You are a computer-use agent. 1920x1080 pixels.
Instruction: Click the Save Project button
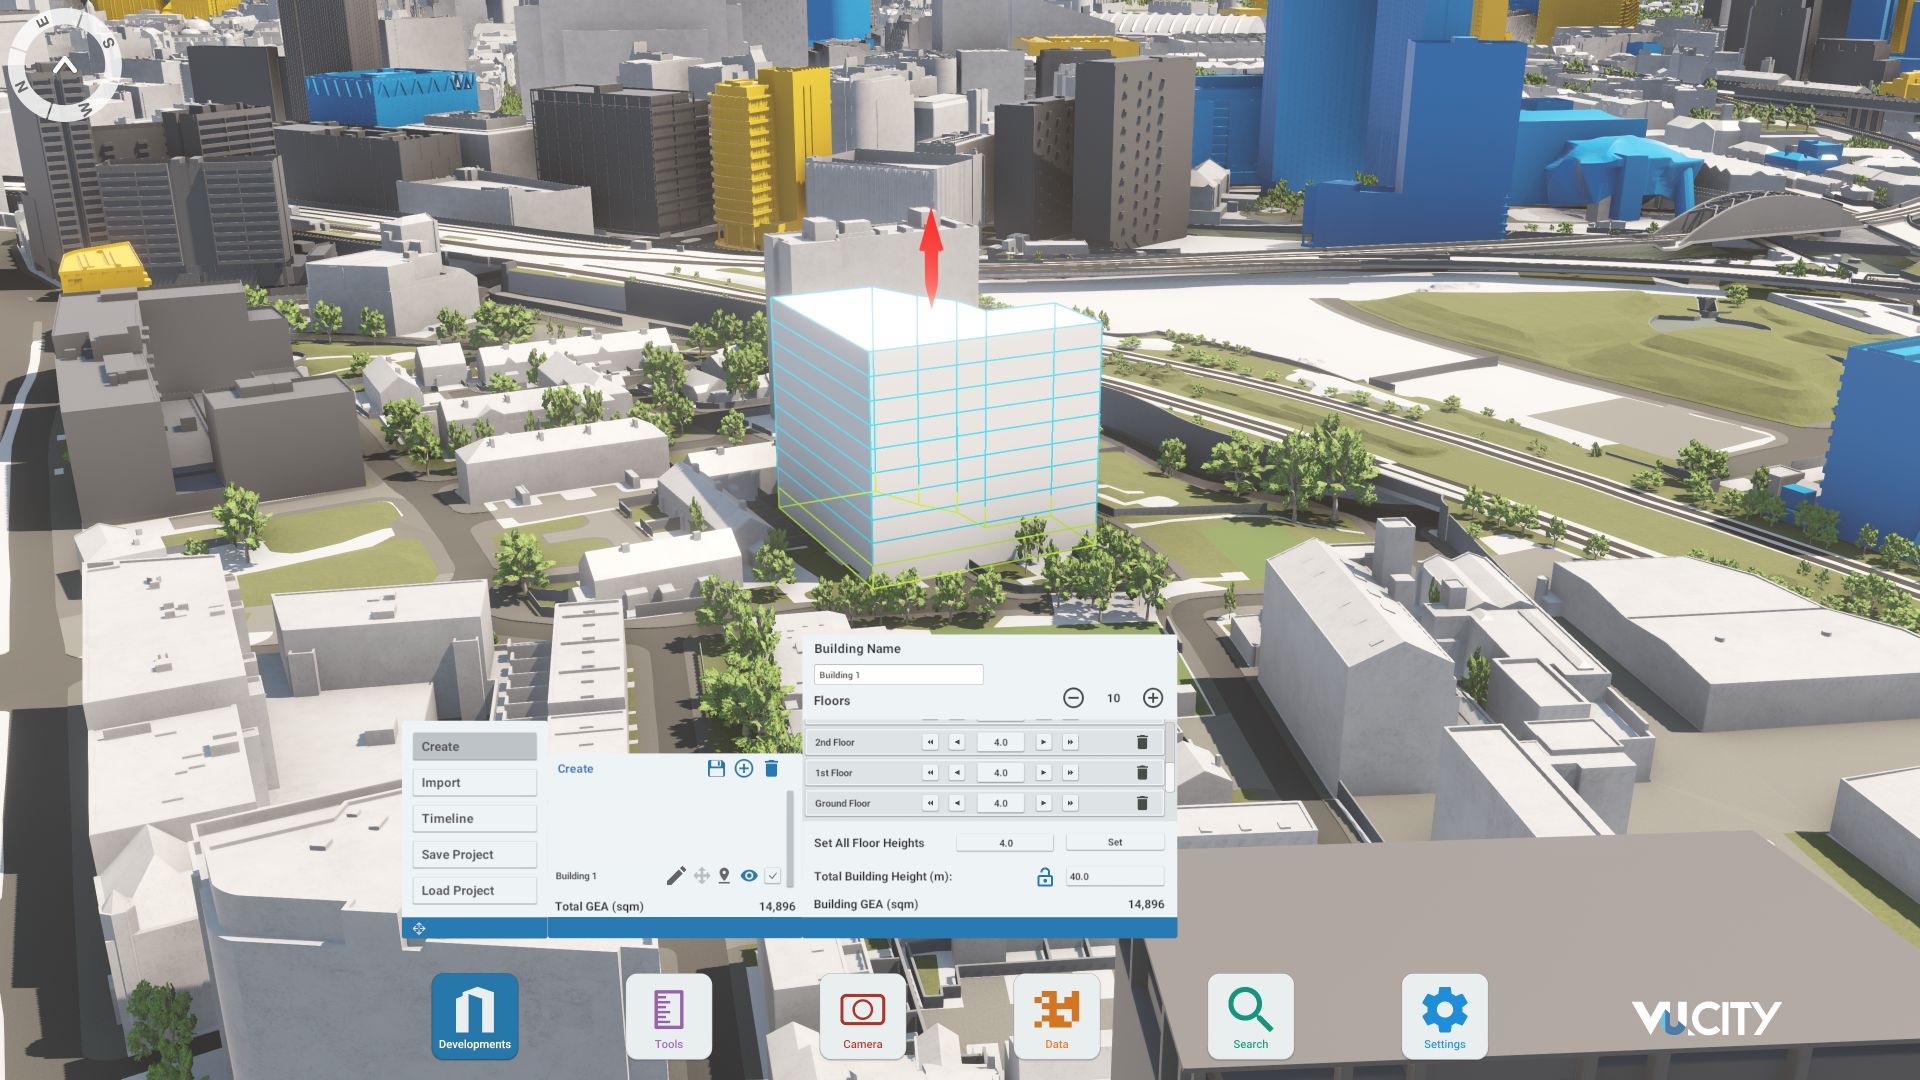[x=474, y=855]
